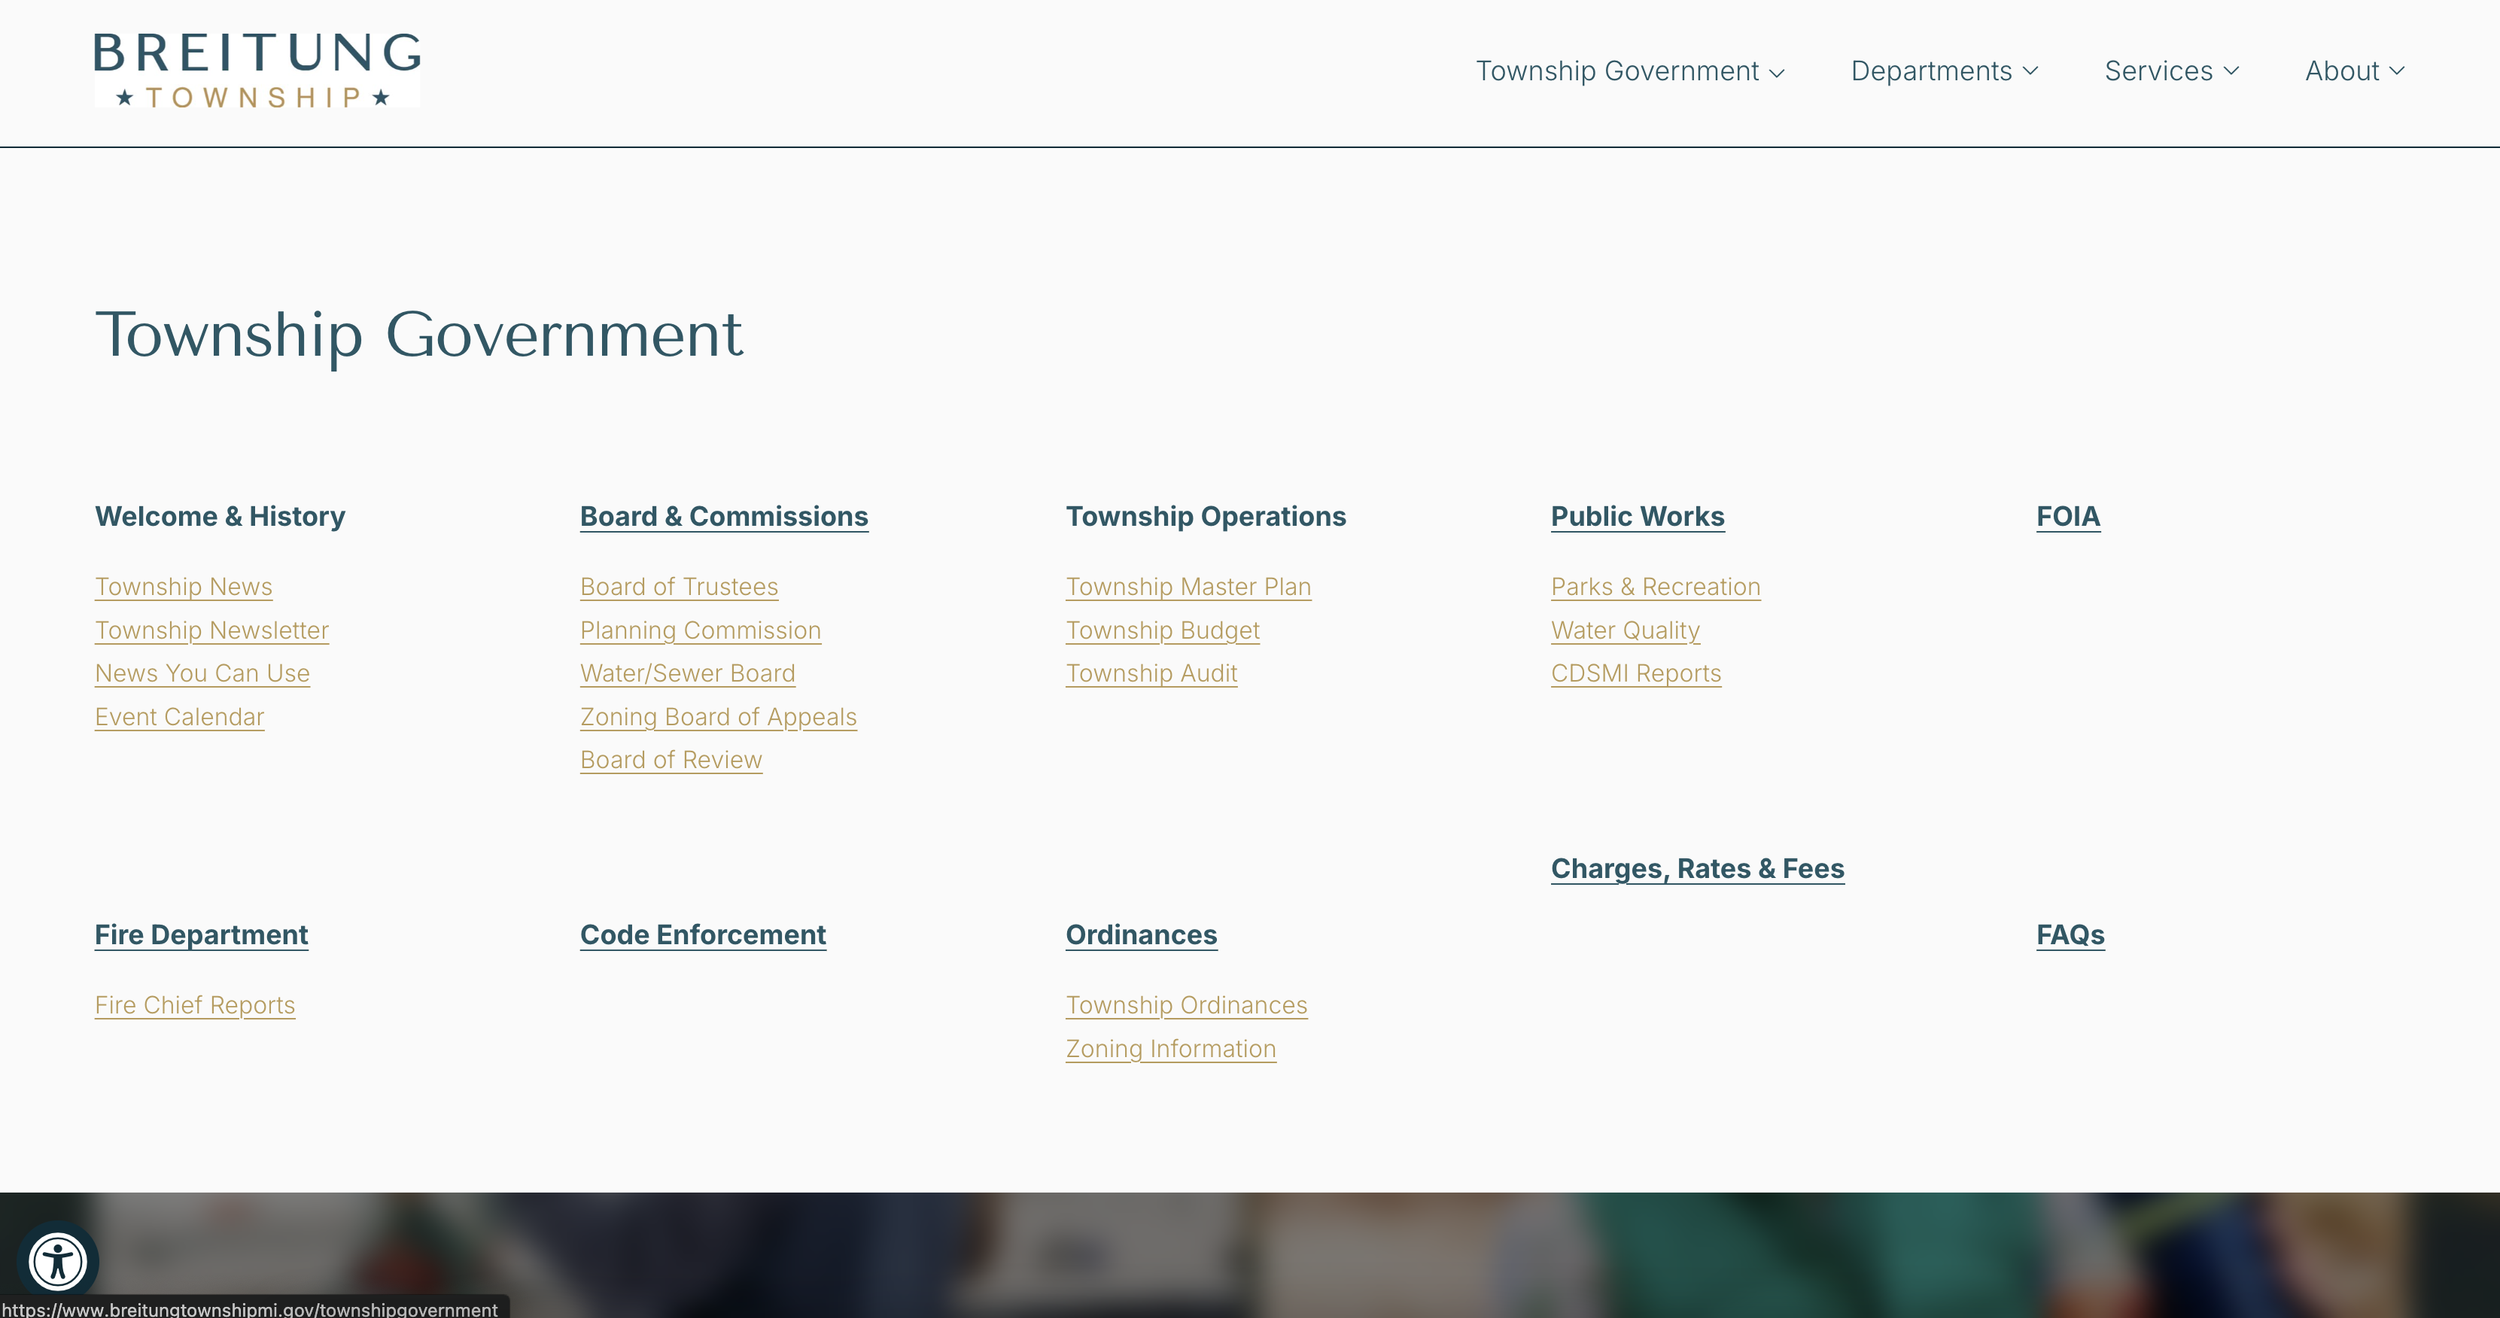Open the Planning Commission page

[700, 631]
